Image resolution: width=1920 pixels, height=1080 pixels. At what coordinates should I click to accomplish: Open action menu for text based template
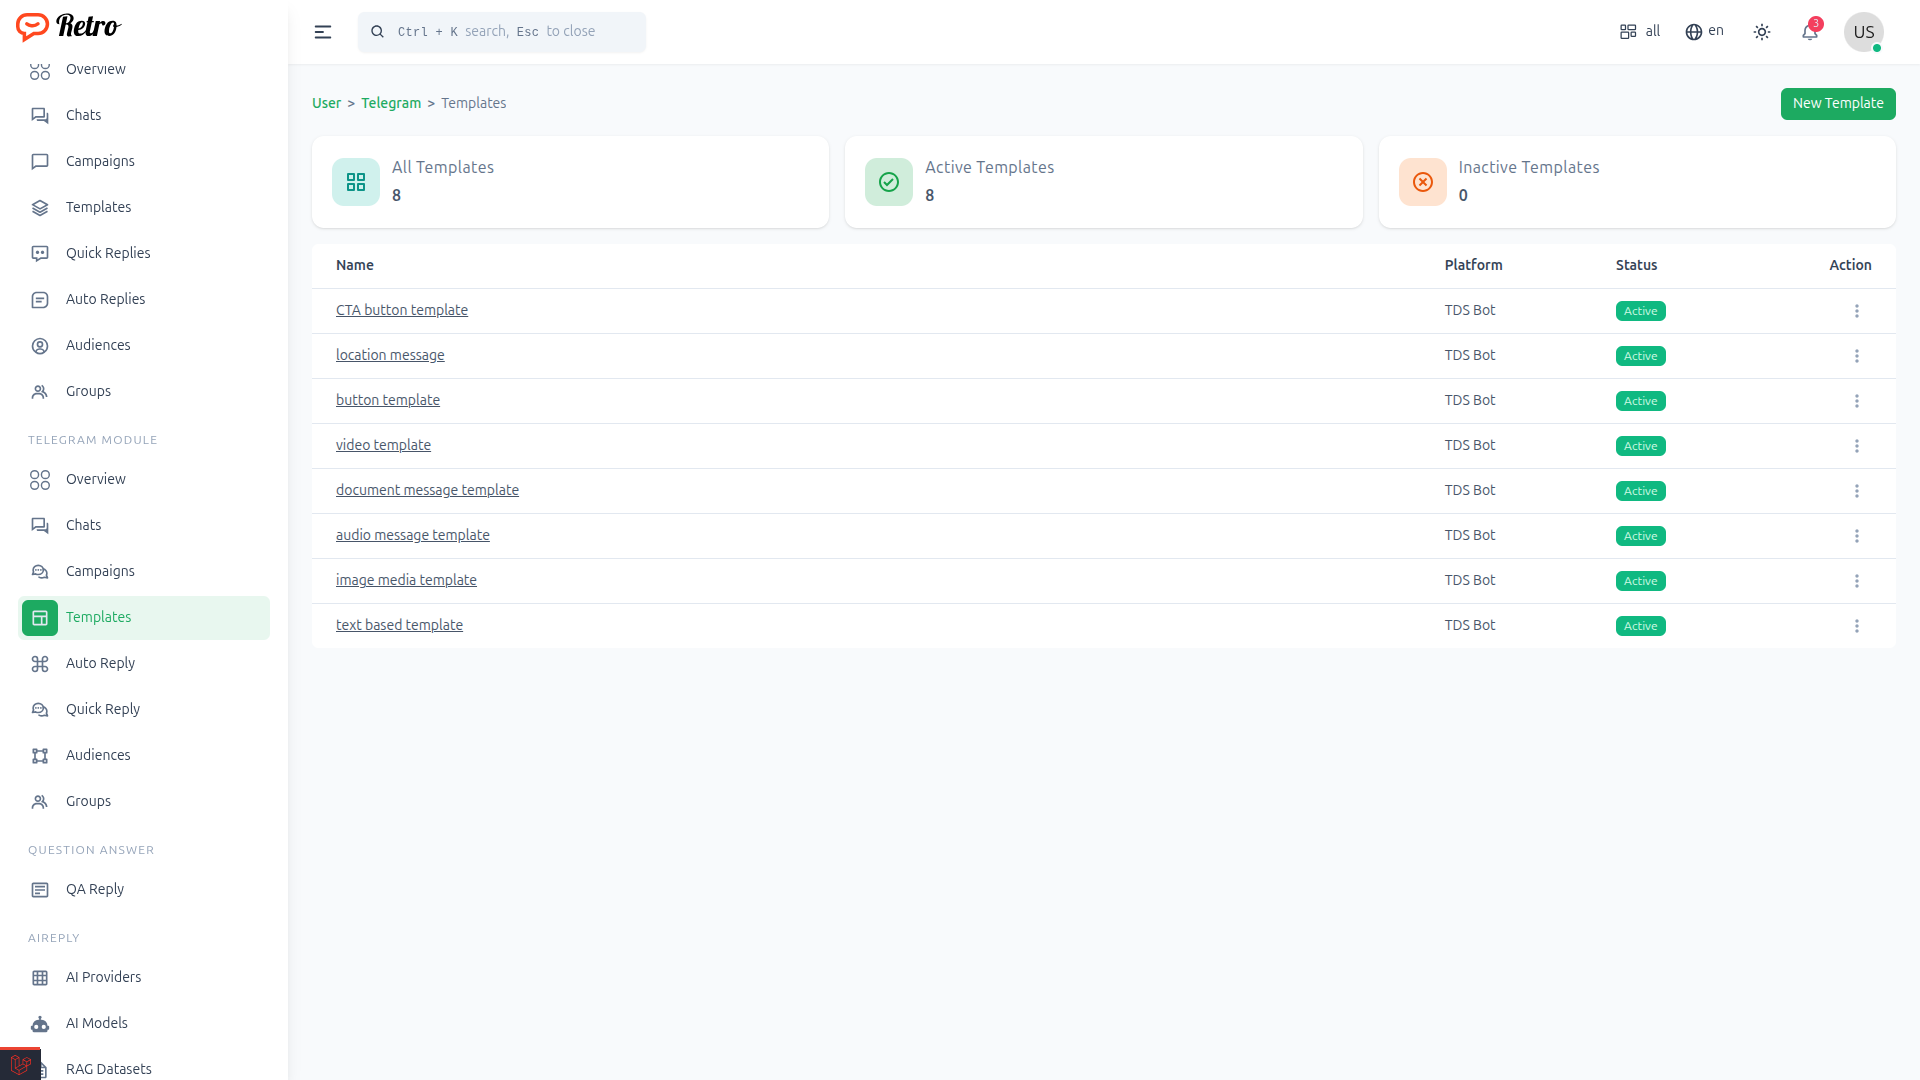pos(1857,626)
